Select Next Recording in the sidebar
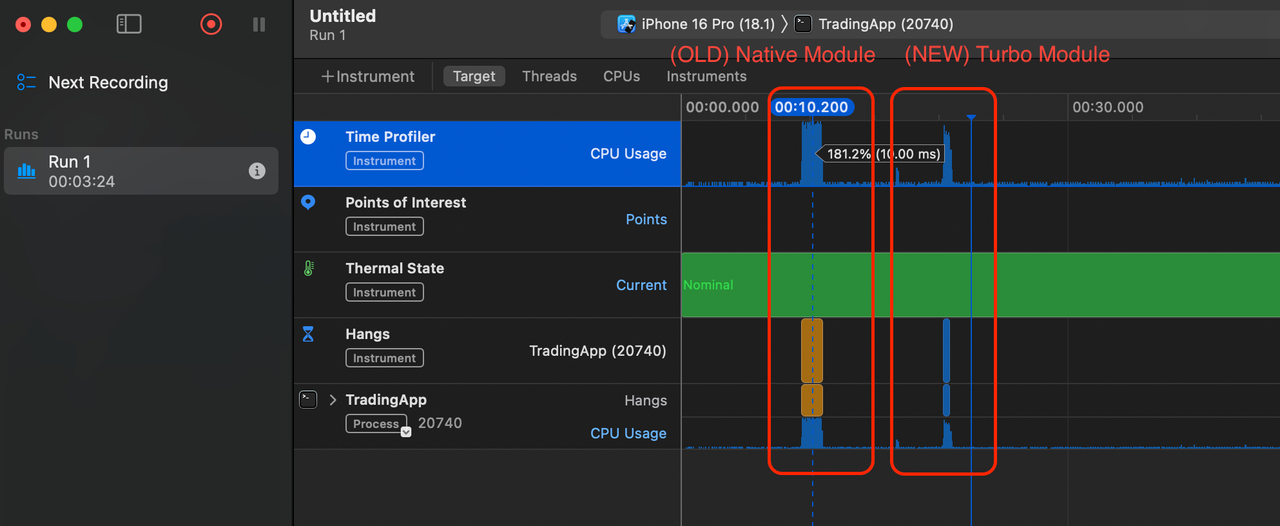Screen dimensions: 1280x526 pos(108,83)
